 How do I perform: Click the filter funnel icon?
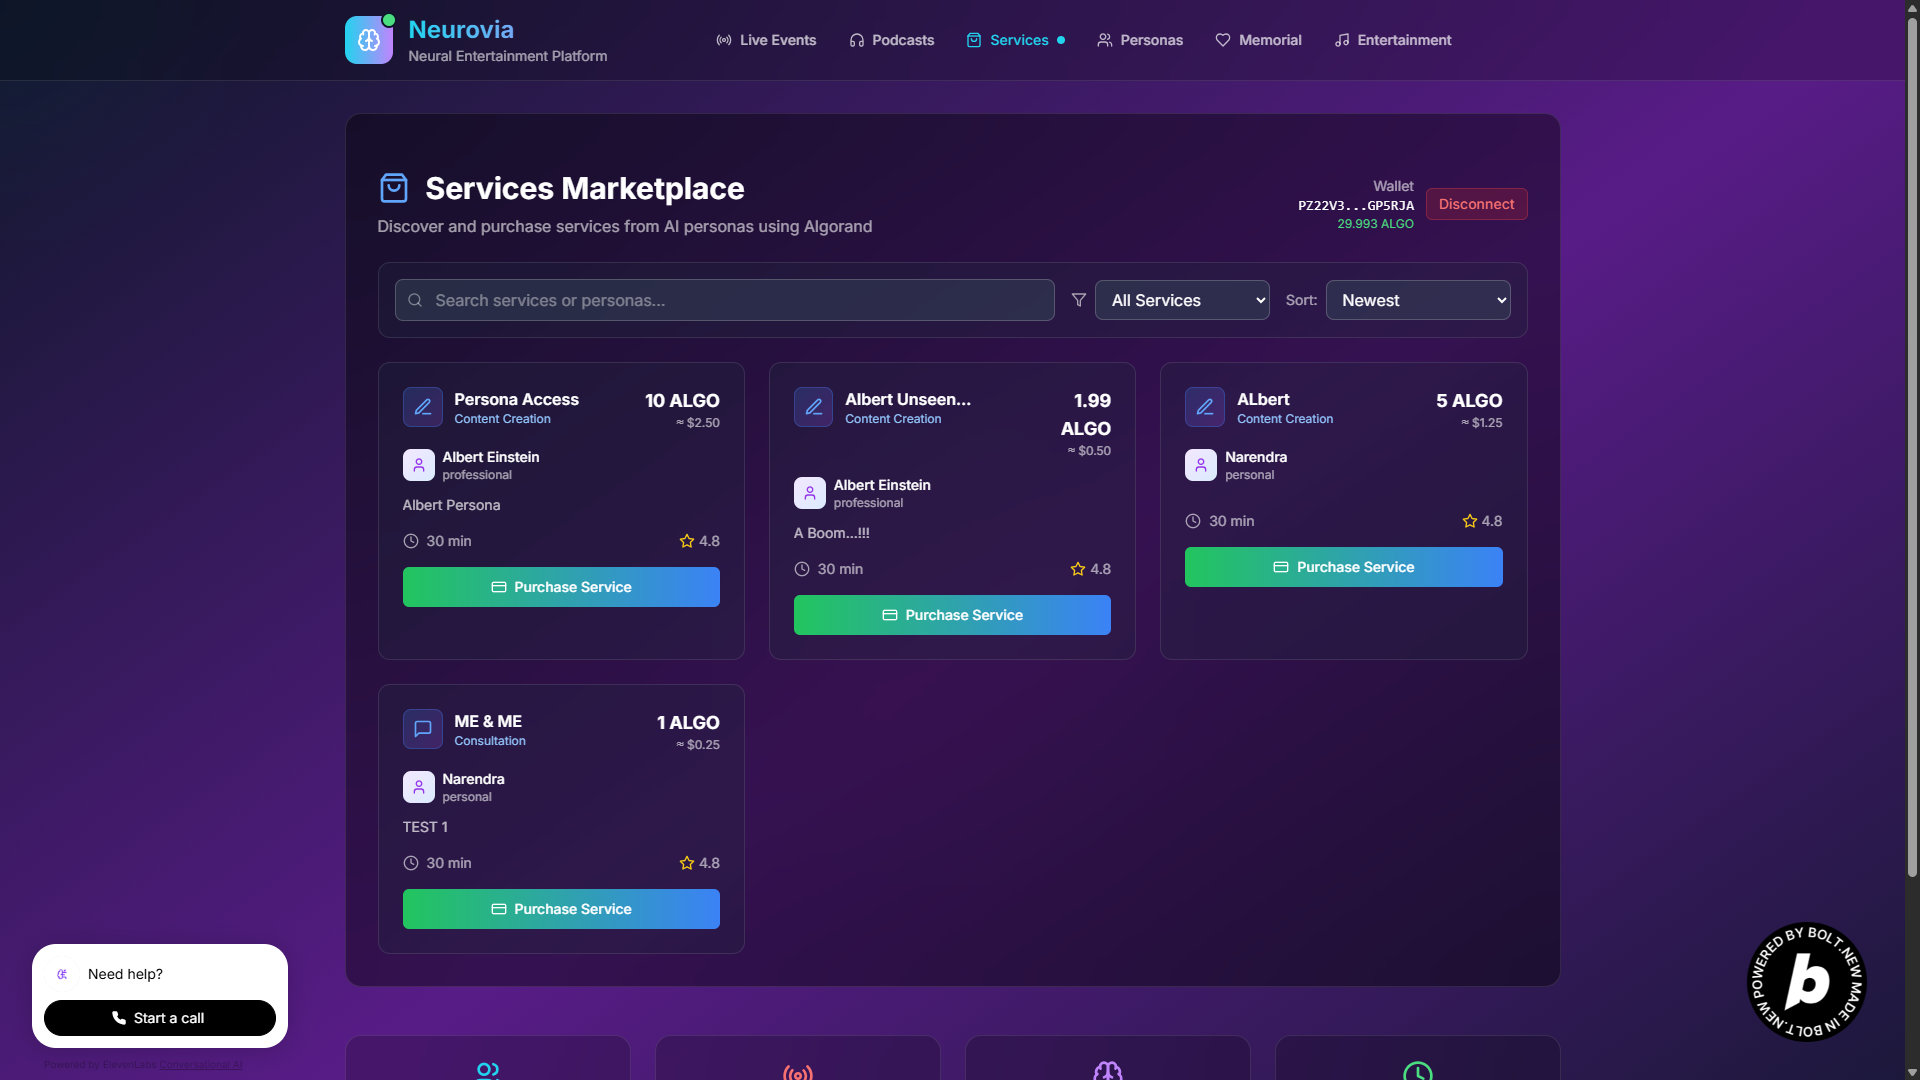1078,300
